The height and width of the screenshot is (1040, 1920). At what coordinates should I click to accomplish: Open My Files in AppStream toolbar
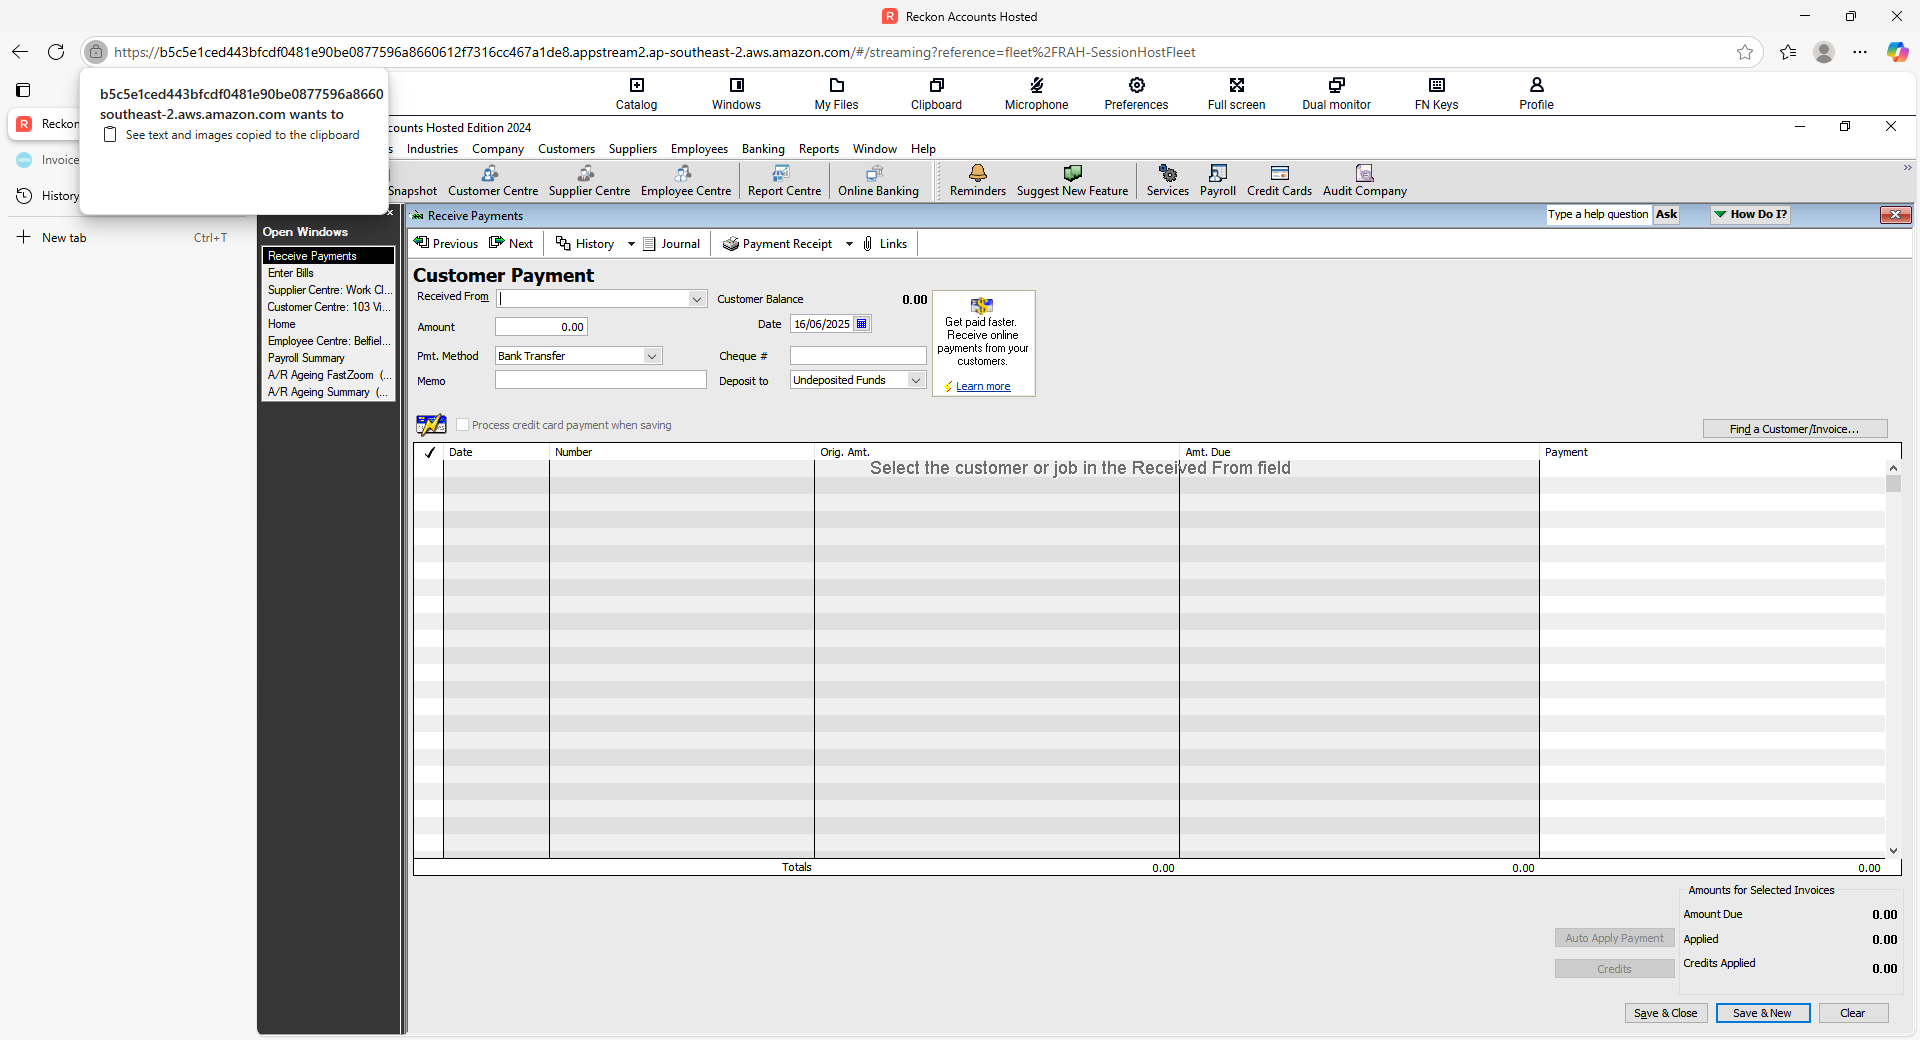836,94
